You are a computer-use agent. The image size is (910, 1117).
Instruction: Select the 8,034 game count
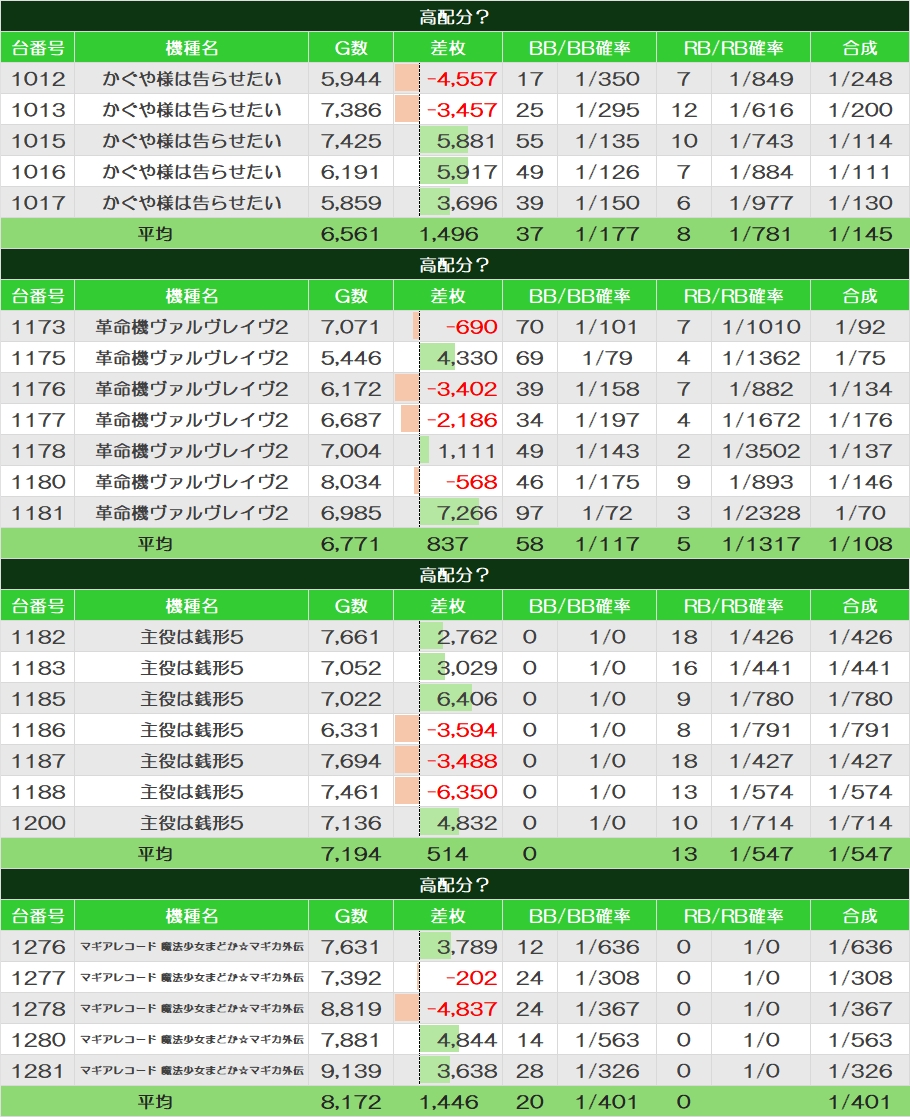tap(351, 482)
